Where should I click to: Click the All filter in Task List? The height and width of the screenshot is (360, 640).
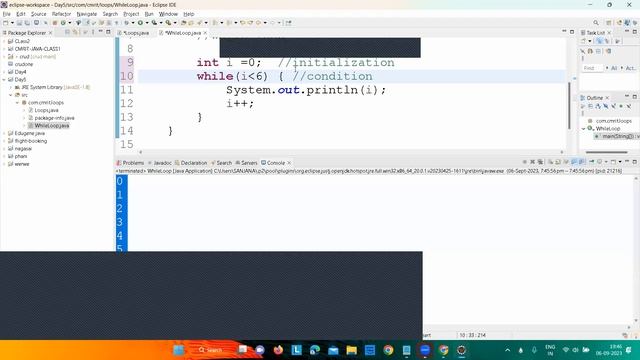(x=614, y=68)
